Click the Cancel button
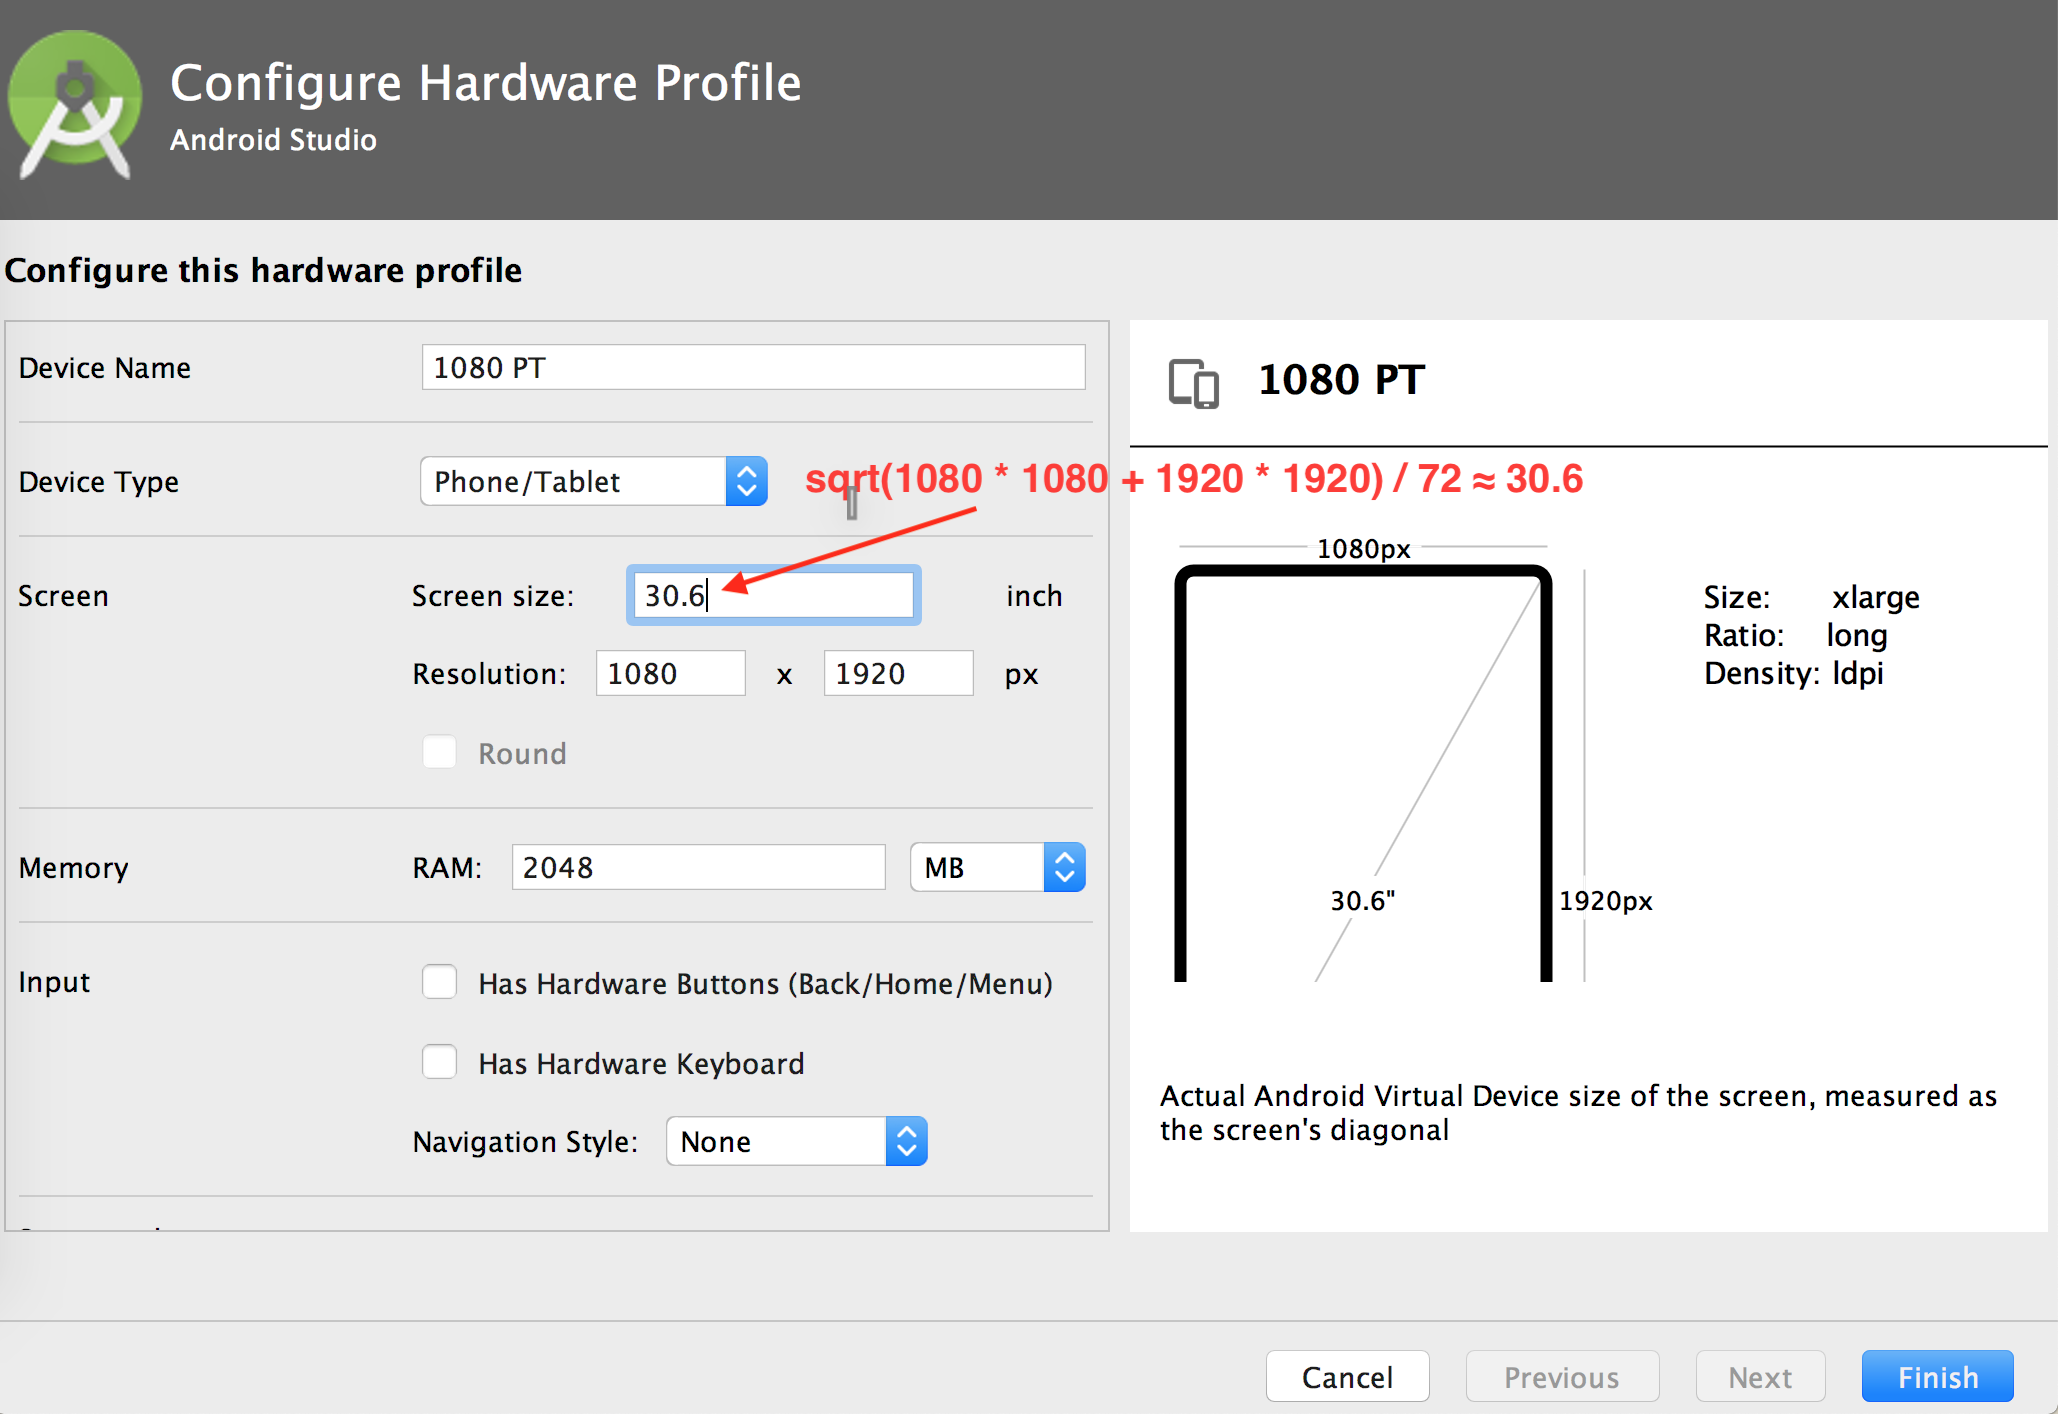This screenshot has width=2058, height=1414. [x=1347, y=1377]
